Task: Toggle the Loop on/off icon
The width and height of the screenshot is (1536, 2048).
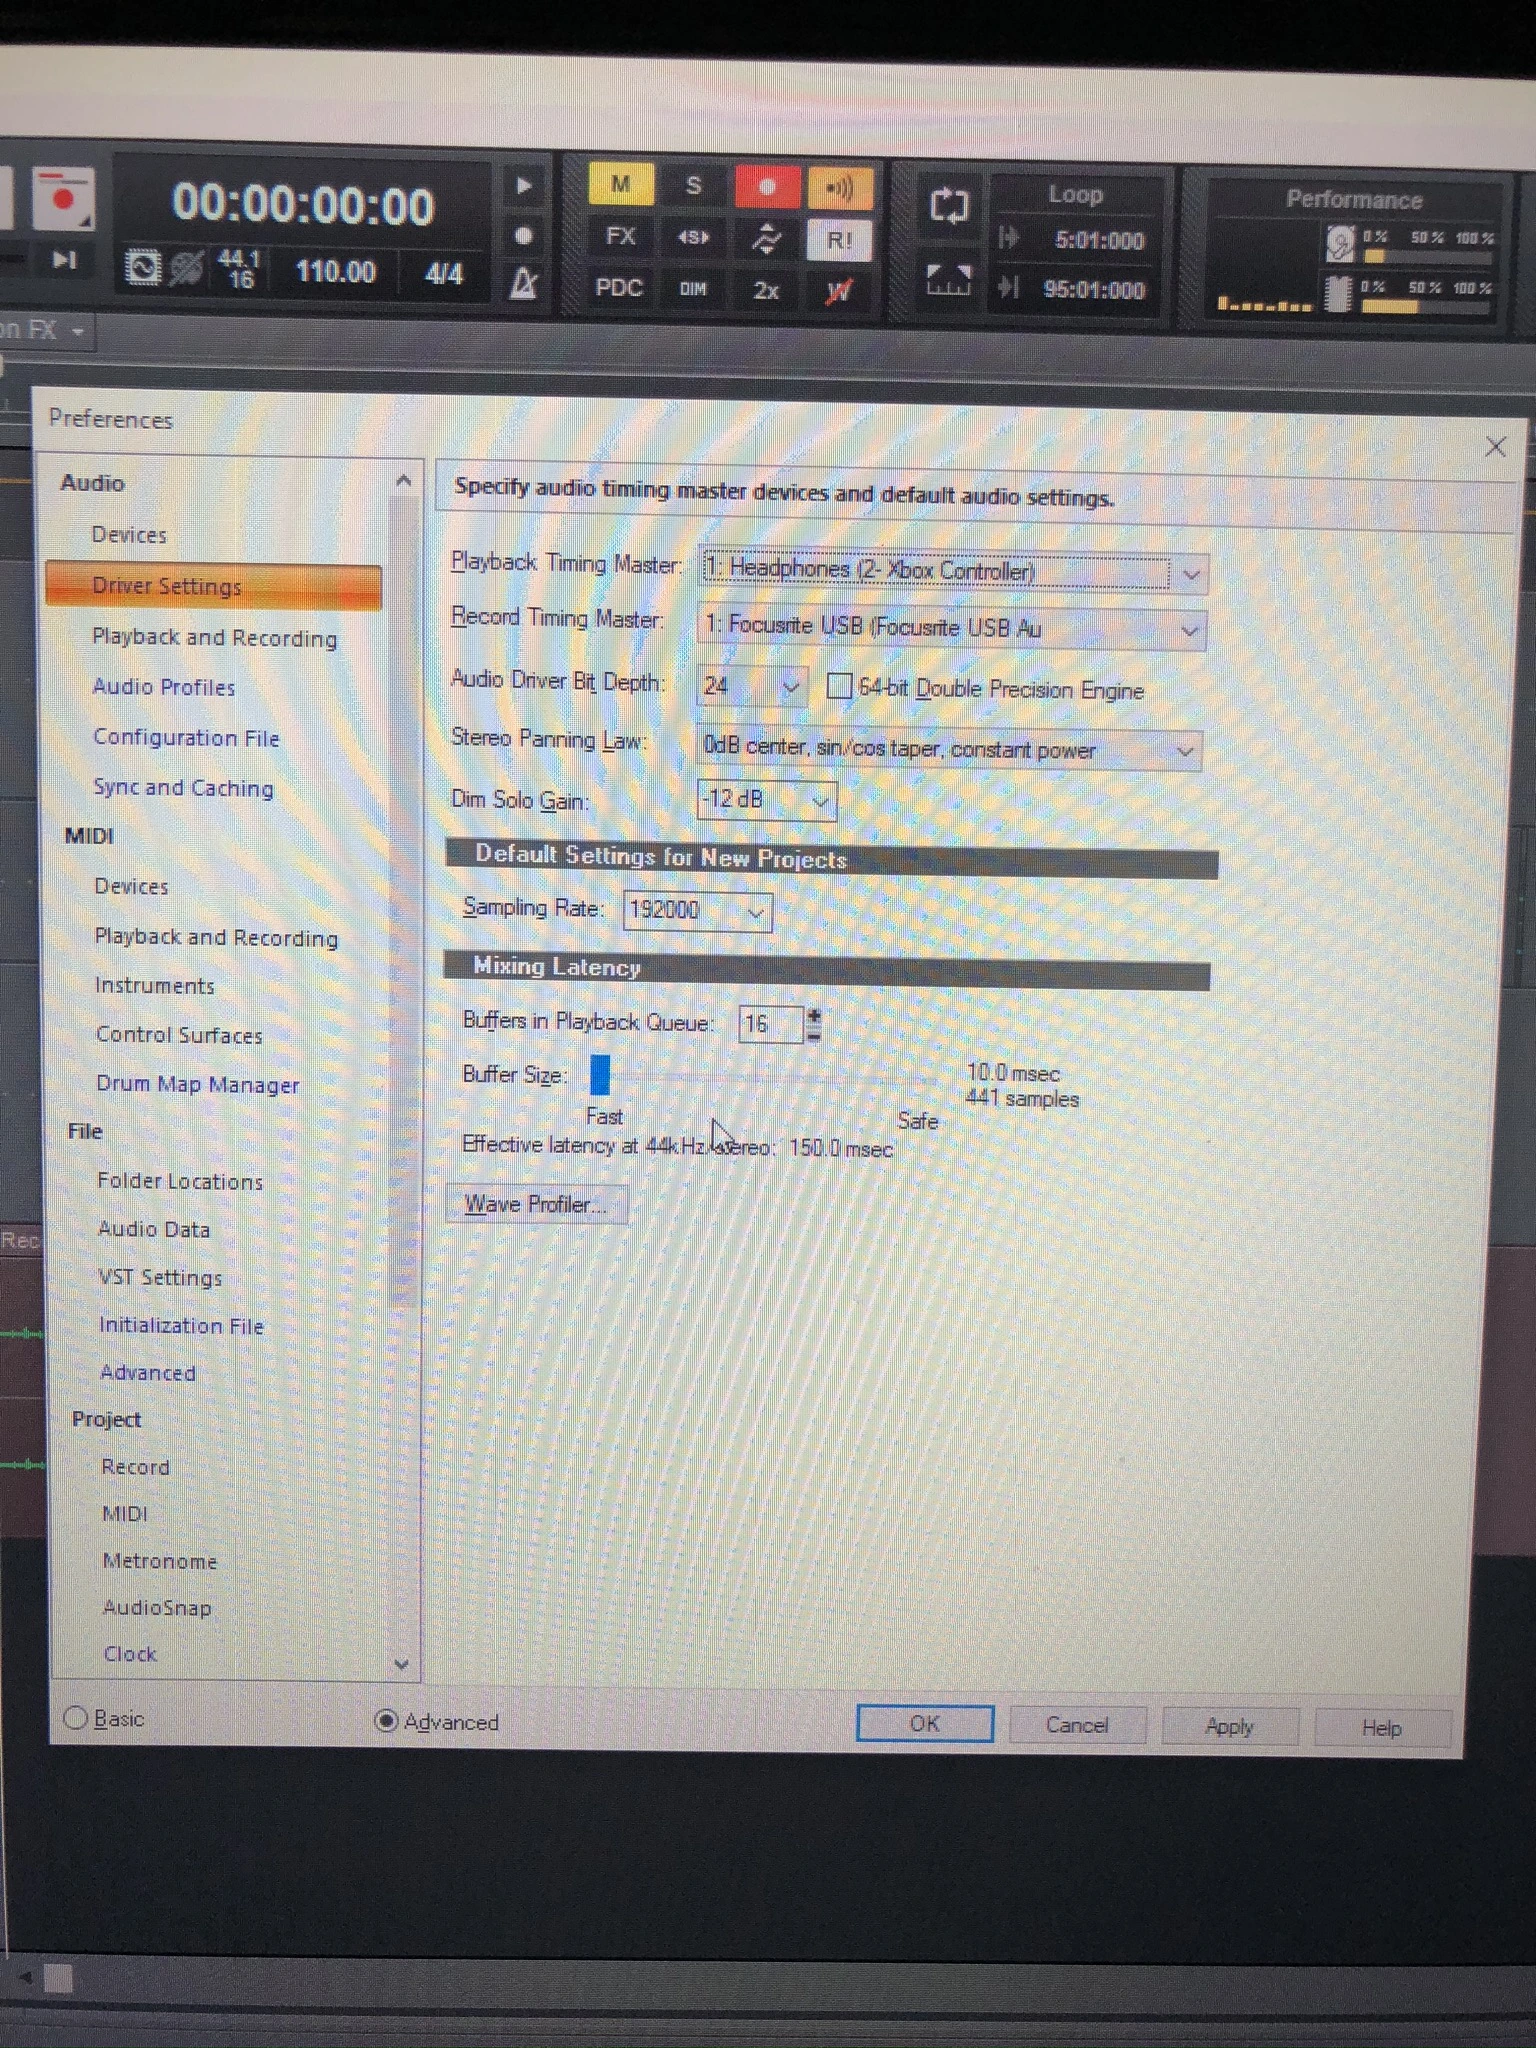Action: (x=948, y=206)
